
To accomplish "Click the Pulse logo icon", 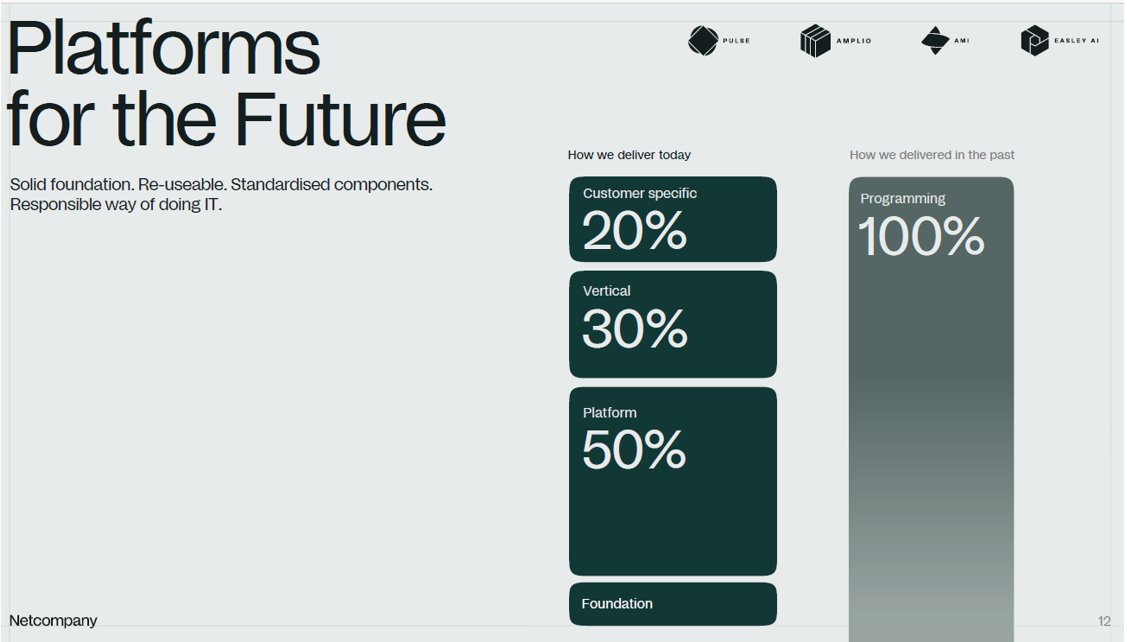I will tap(703, 41).
